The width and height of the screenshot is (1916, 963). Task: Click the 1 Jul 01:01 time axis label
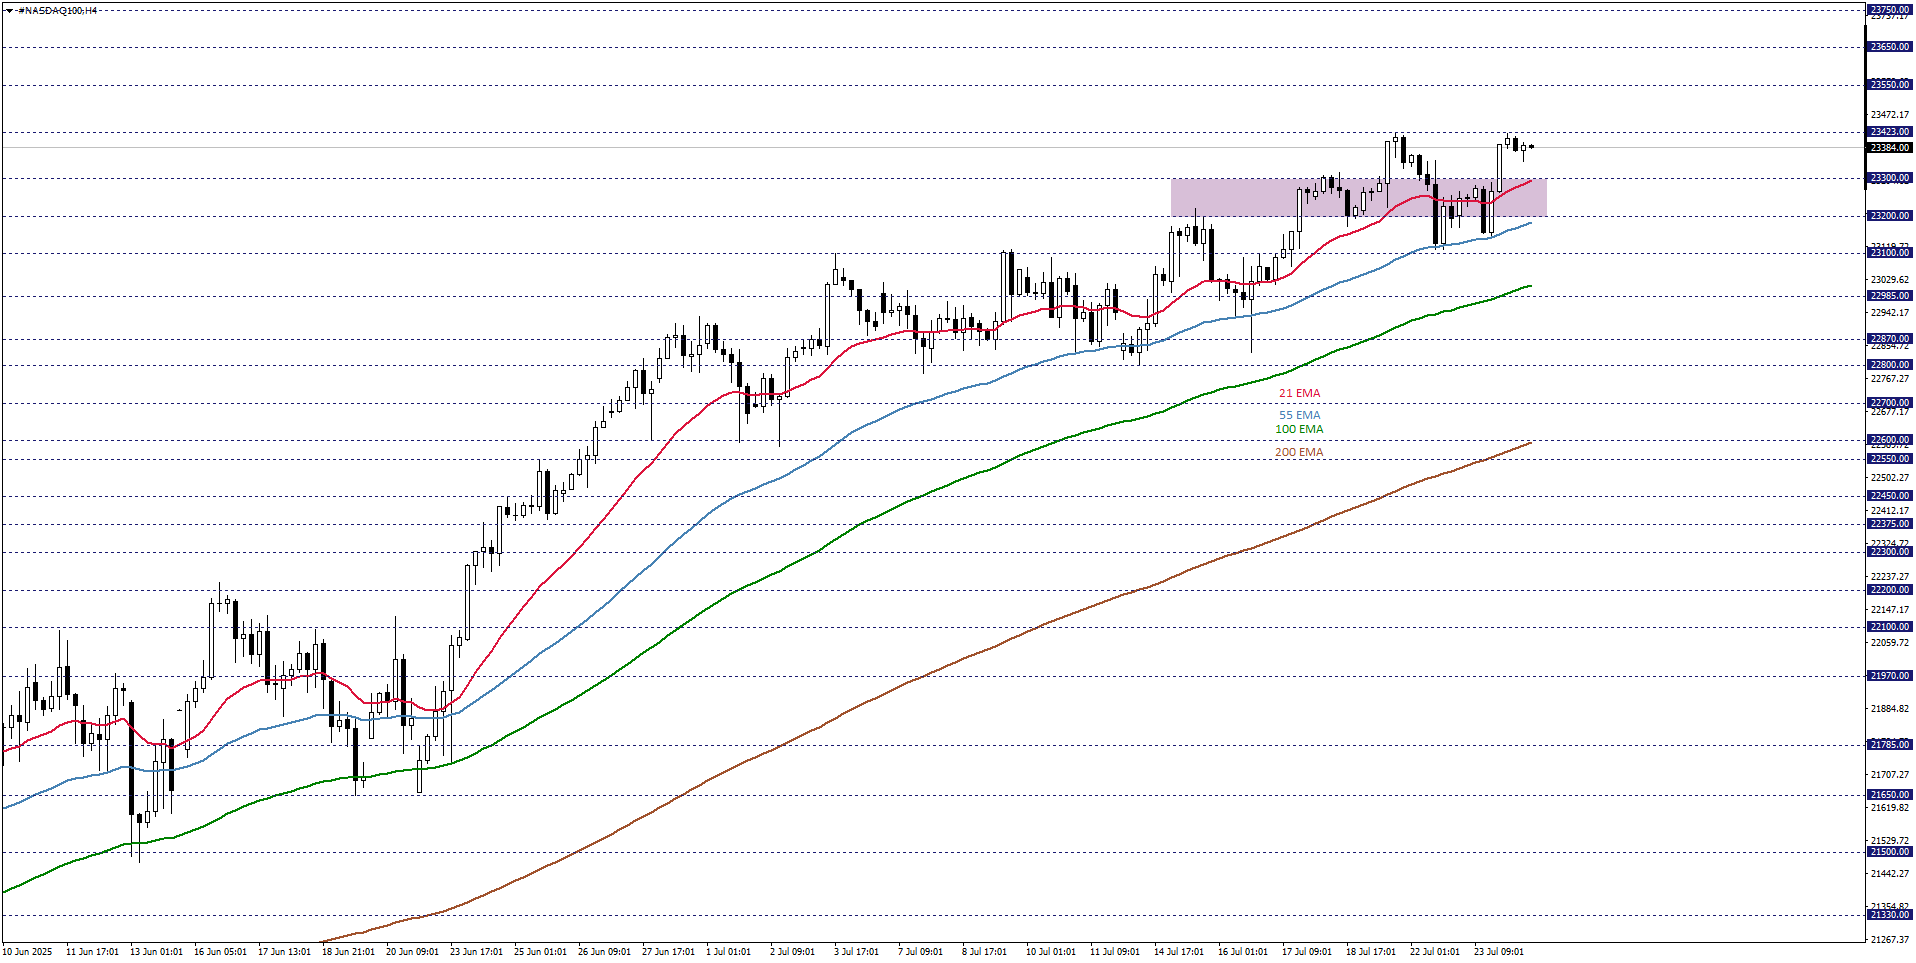pos(729,952)
